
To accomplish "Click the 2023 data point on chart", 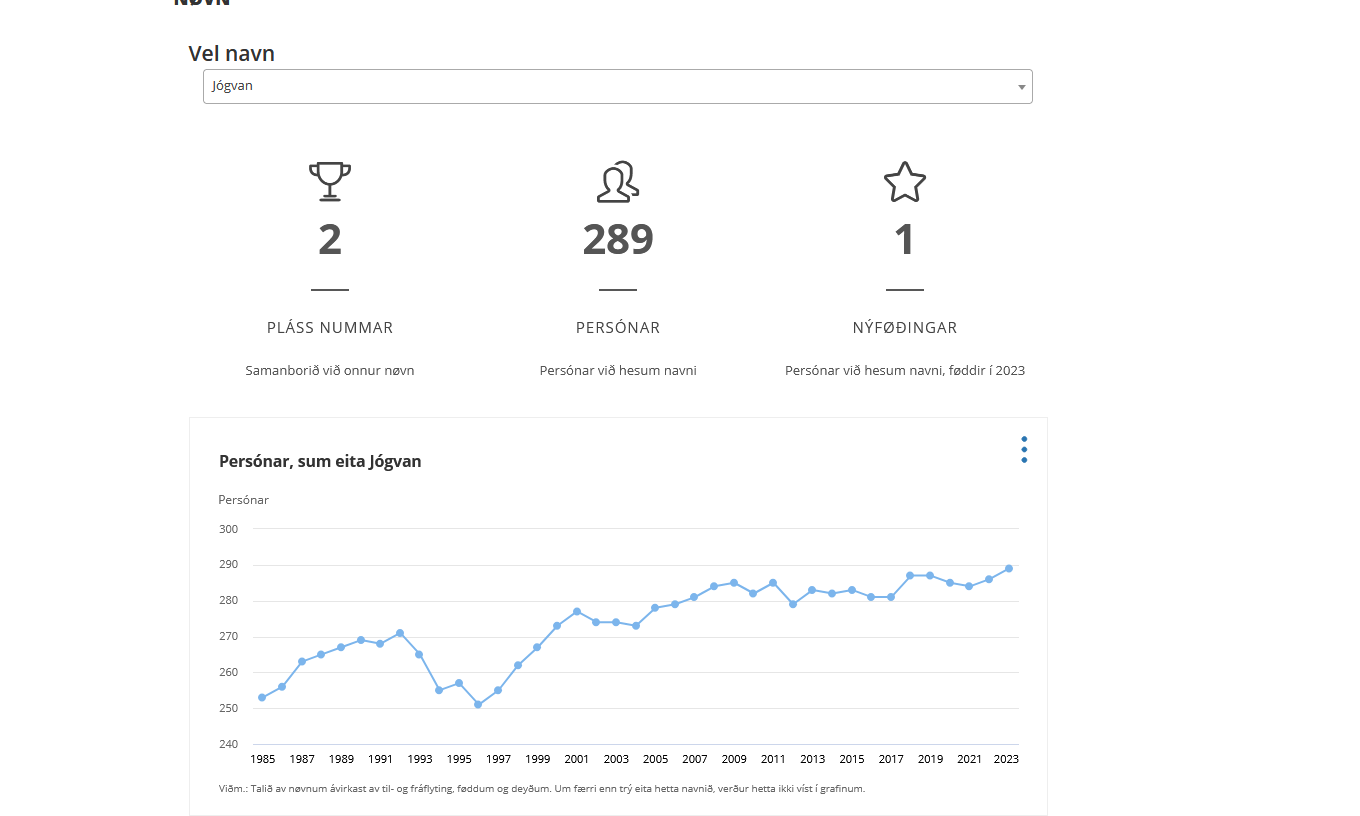I will (1009, 568).
